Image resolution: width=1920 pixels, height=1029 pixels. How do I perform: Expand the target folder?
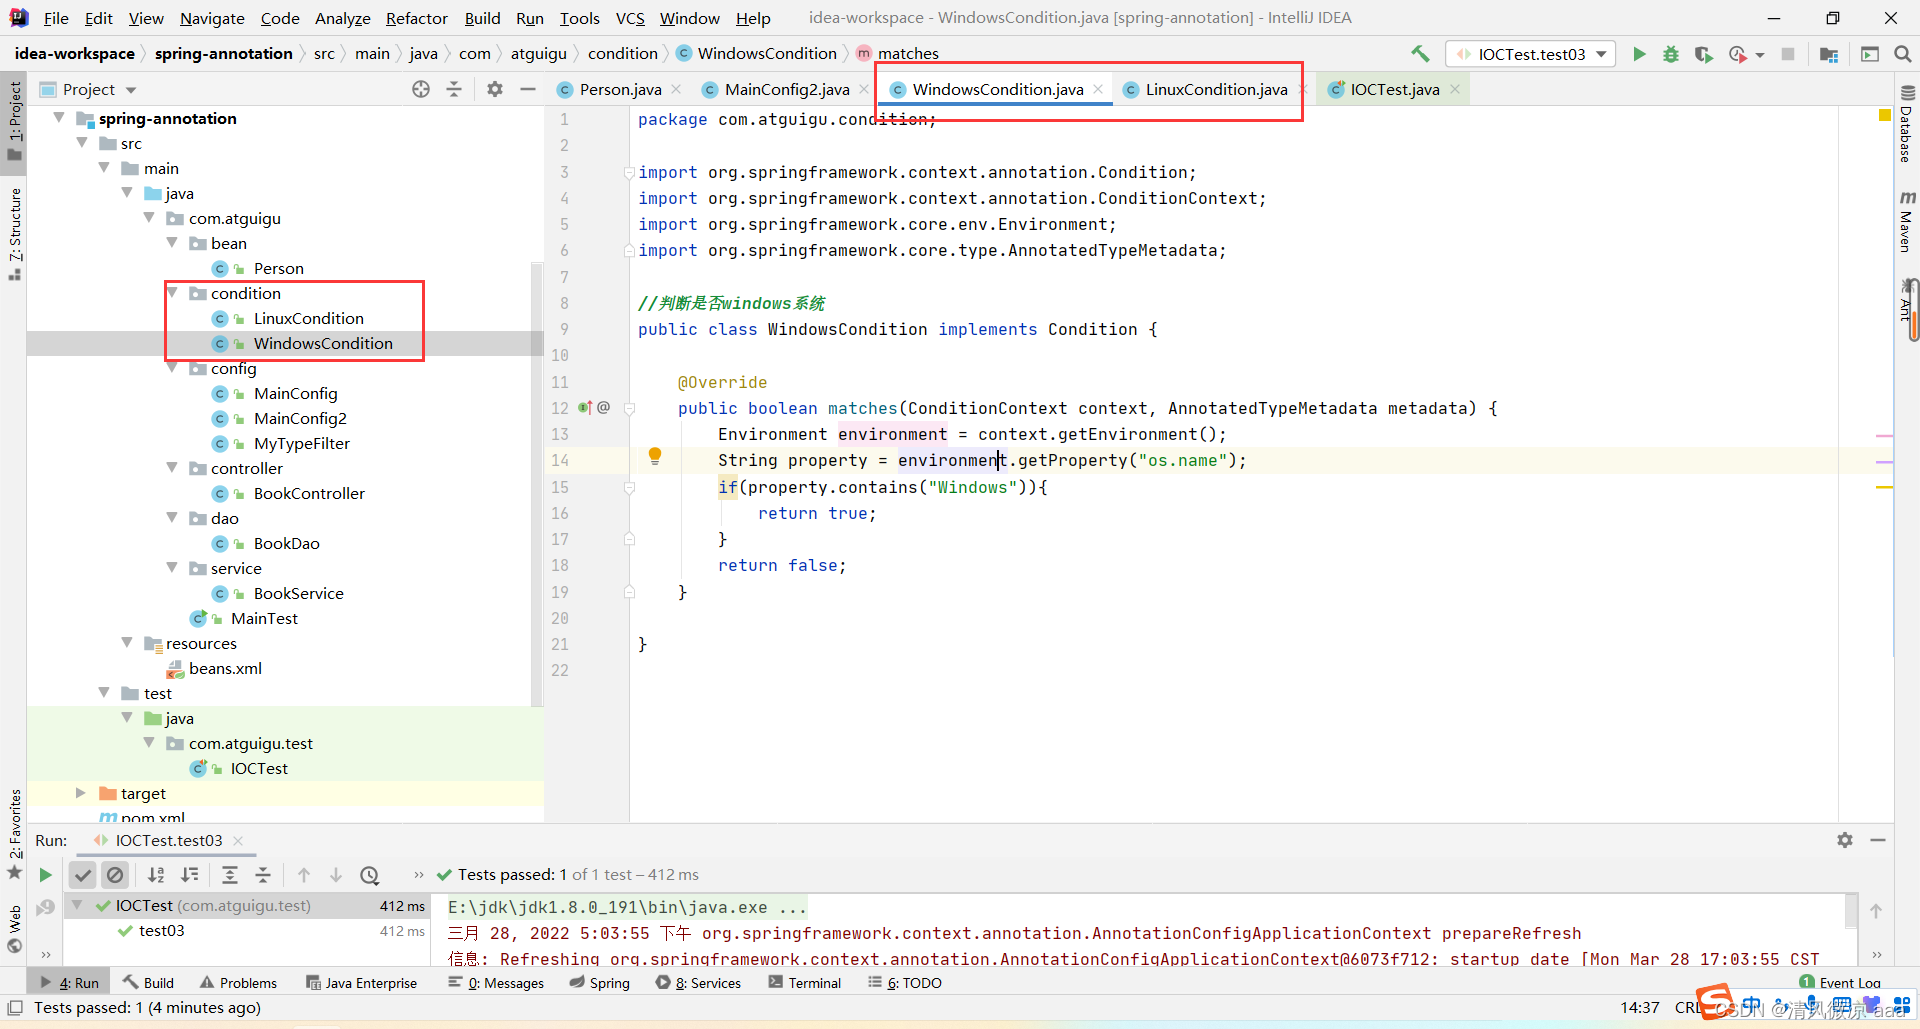pyautogui.click(x=81, y=793)
